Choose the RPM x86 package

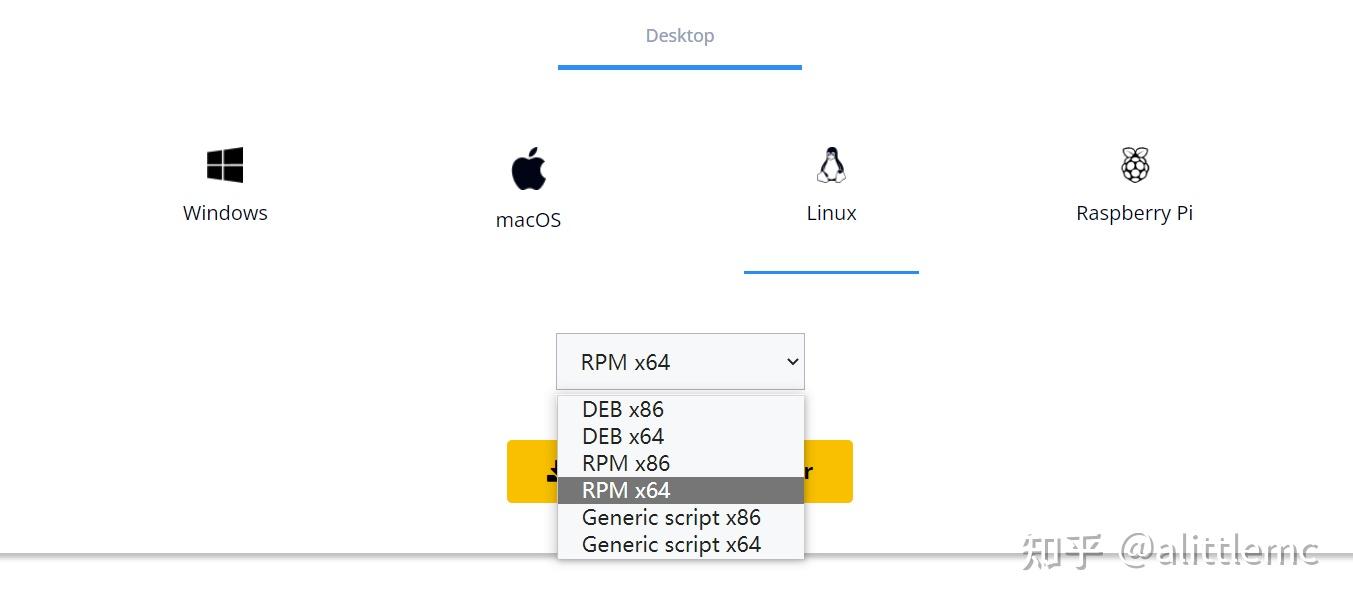(x=625, y=463)
